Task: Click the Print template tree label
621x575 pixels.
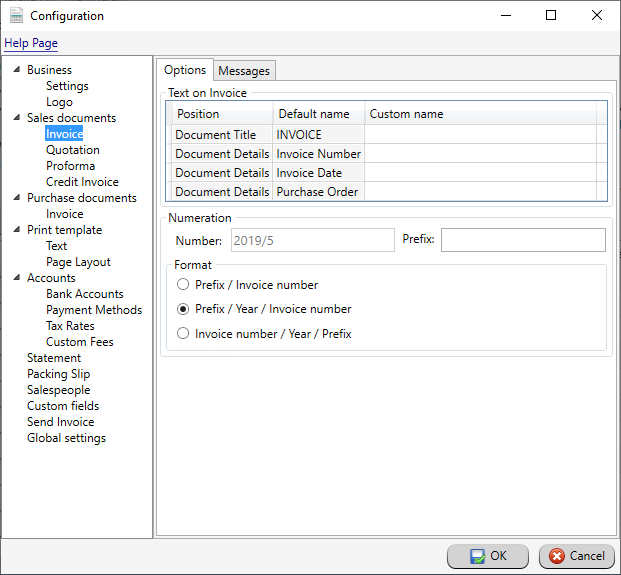Action: pos(64,230)
